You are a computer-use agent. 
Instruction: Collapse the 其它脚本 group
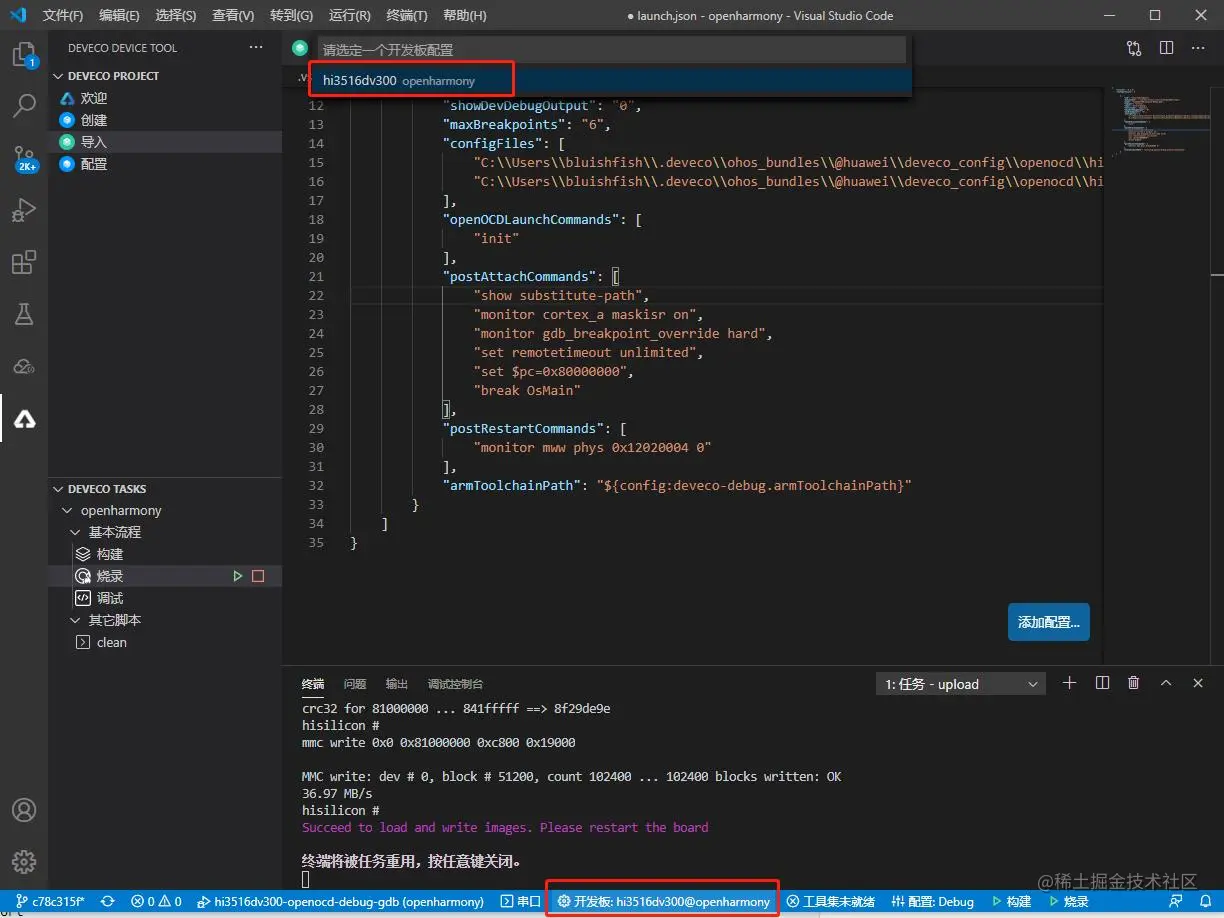115,620
